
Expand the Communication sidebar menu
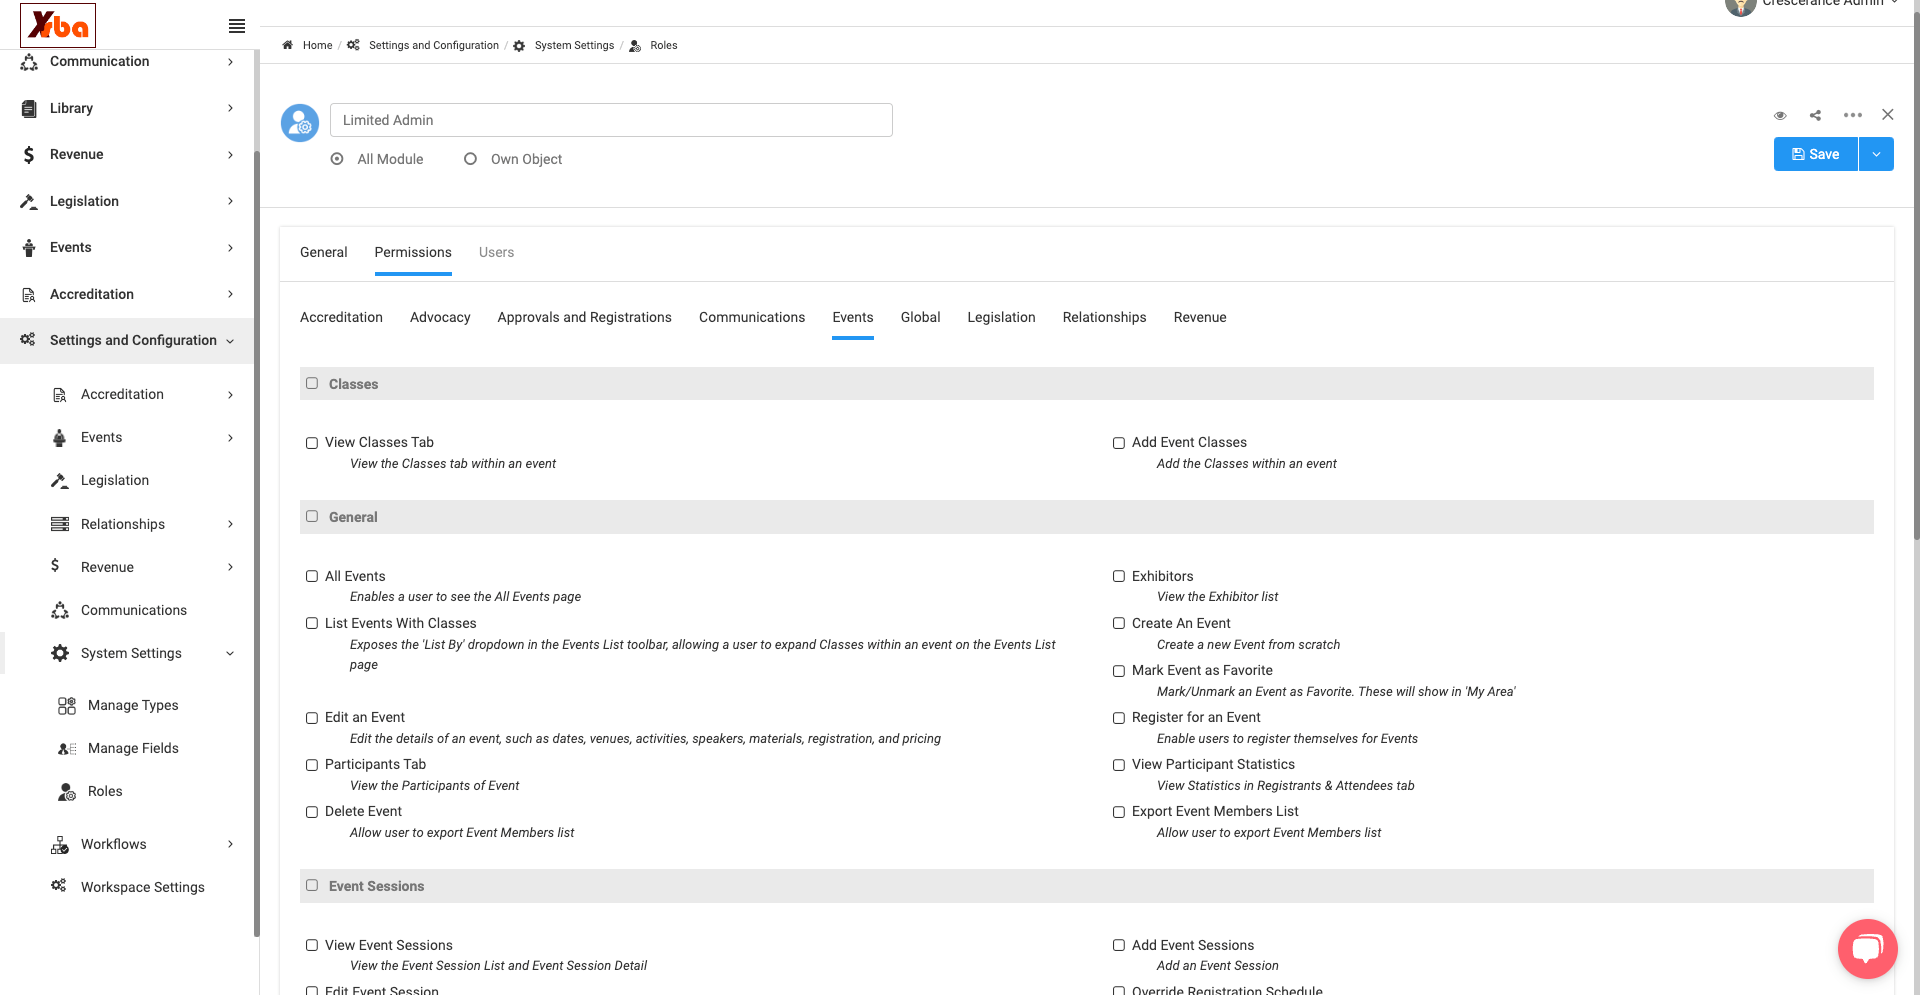[230, 62]
